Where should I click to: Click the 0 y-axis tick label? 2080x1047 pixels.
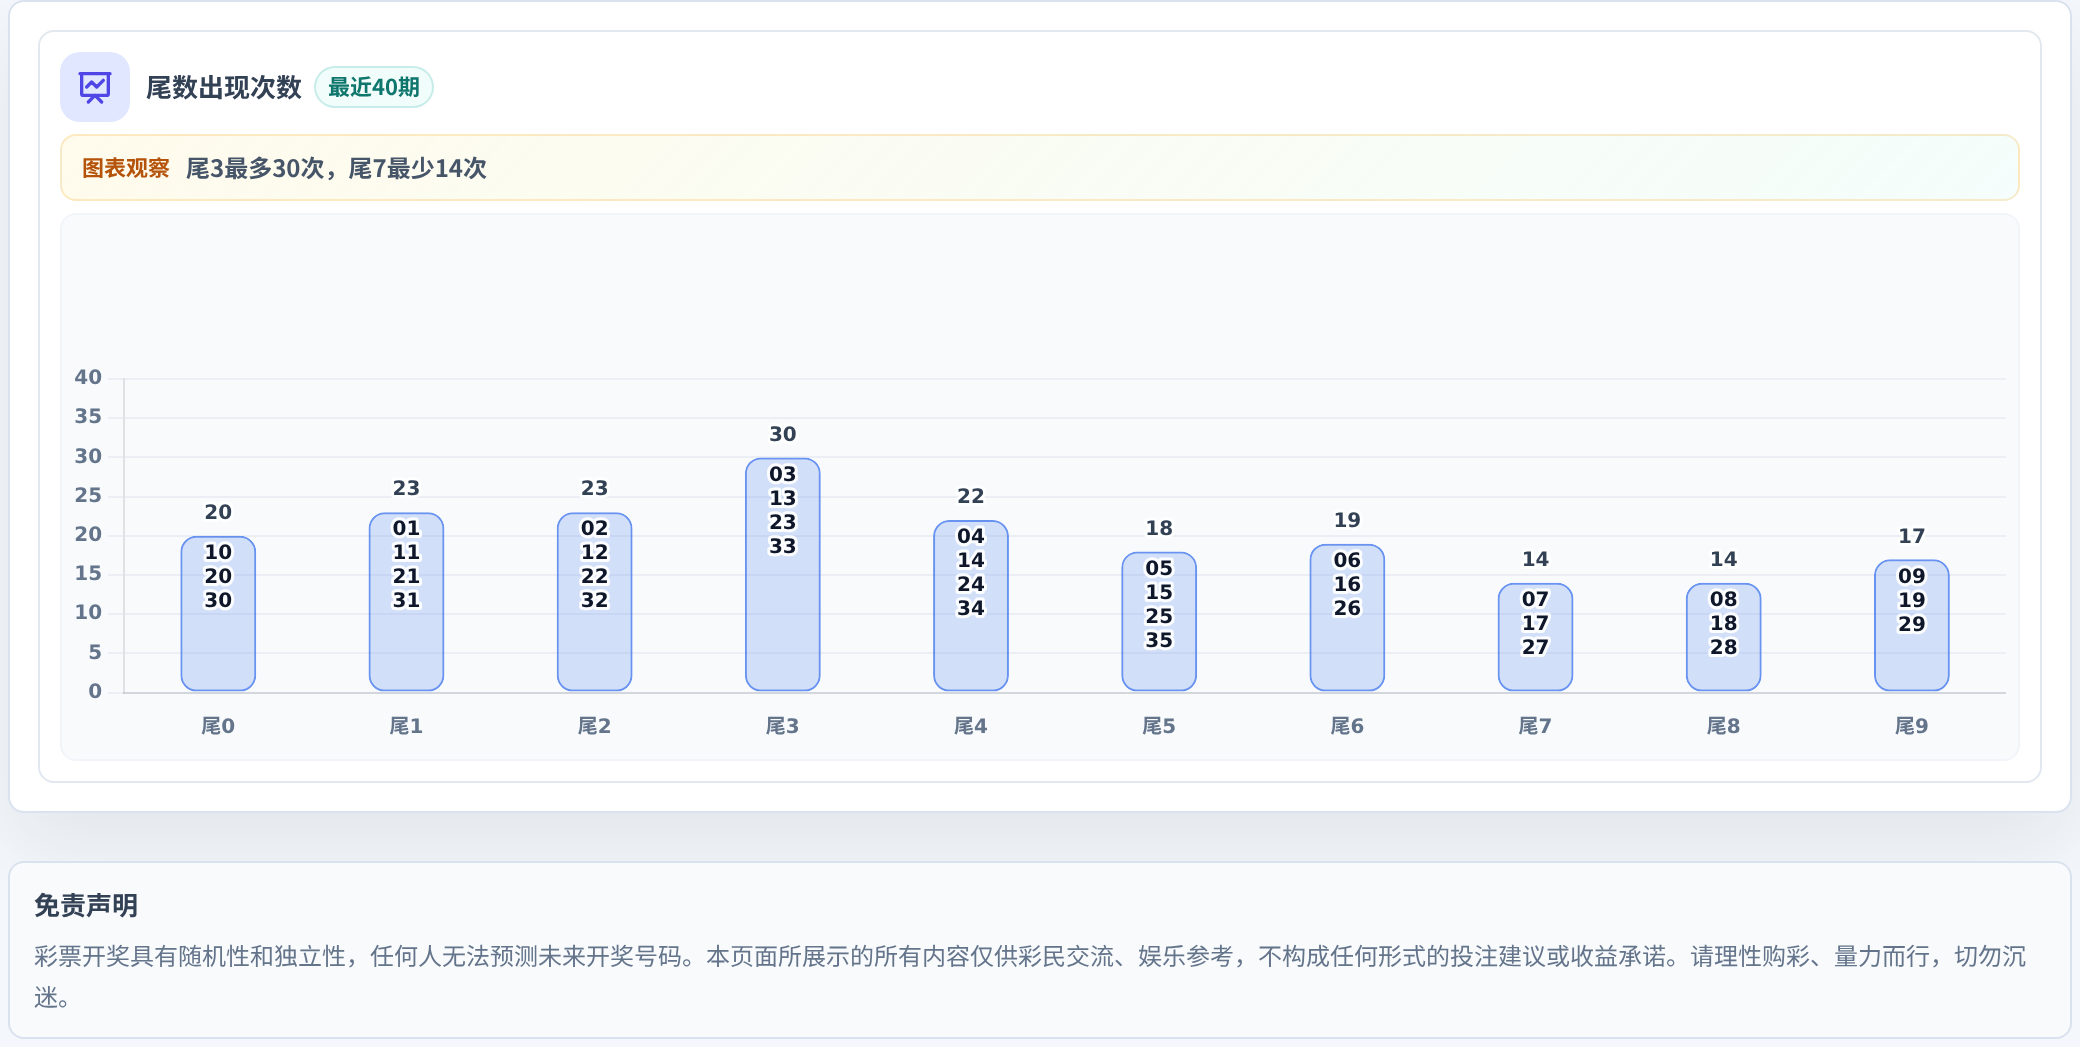point(95,691)
